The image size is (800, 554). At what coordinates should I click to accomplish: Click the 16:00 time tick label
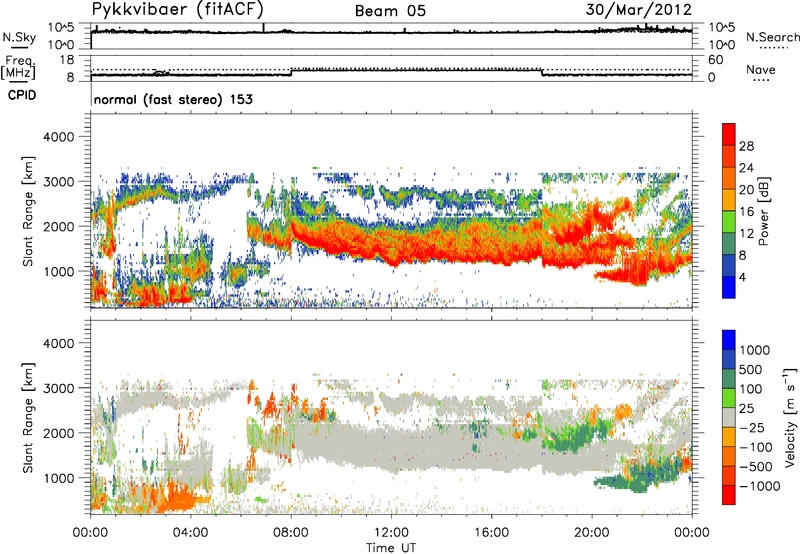pyautogui.click(x=492, y=533)
